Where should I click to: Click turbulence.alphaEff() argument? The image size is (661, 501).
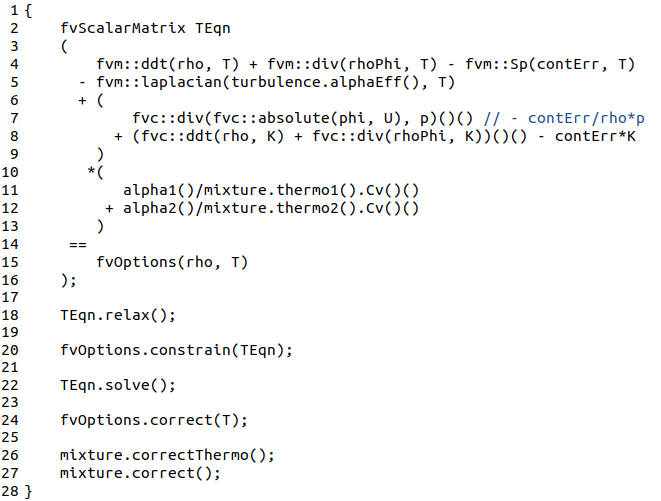325,82
